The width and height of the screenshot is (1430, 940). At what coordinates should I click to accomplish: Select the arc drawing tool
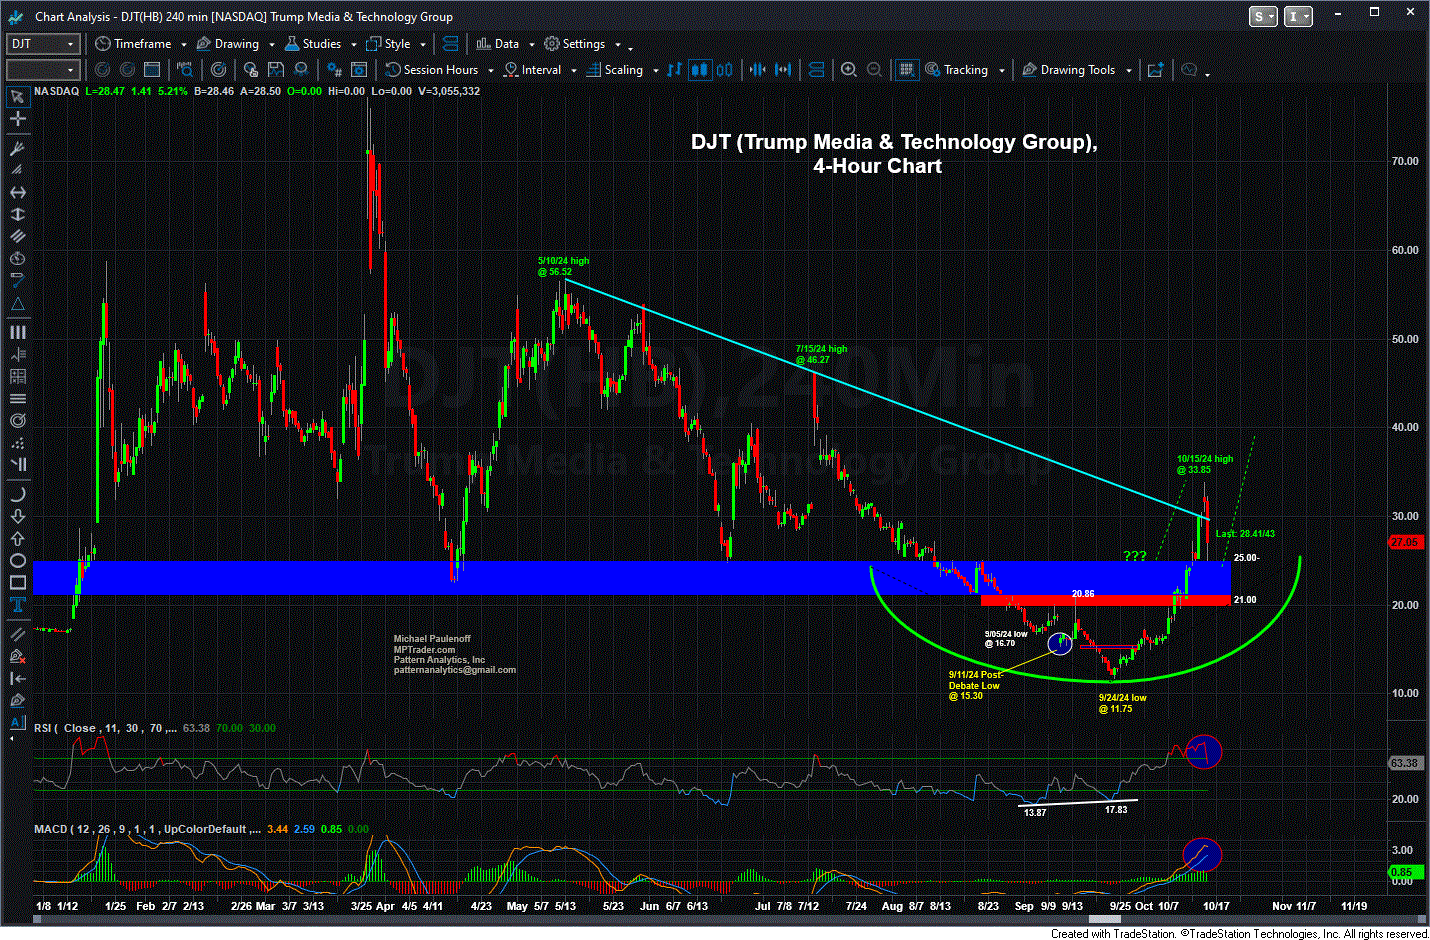[17, 494]
